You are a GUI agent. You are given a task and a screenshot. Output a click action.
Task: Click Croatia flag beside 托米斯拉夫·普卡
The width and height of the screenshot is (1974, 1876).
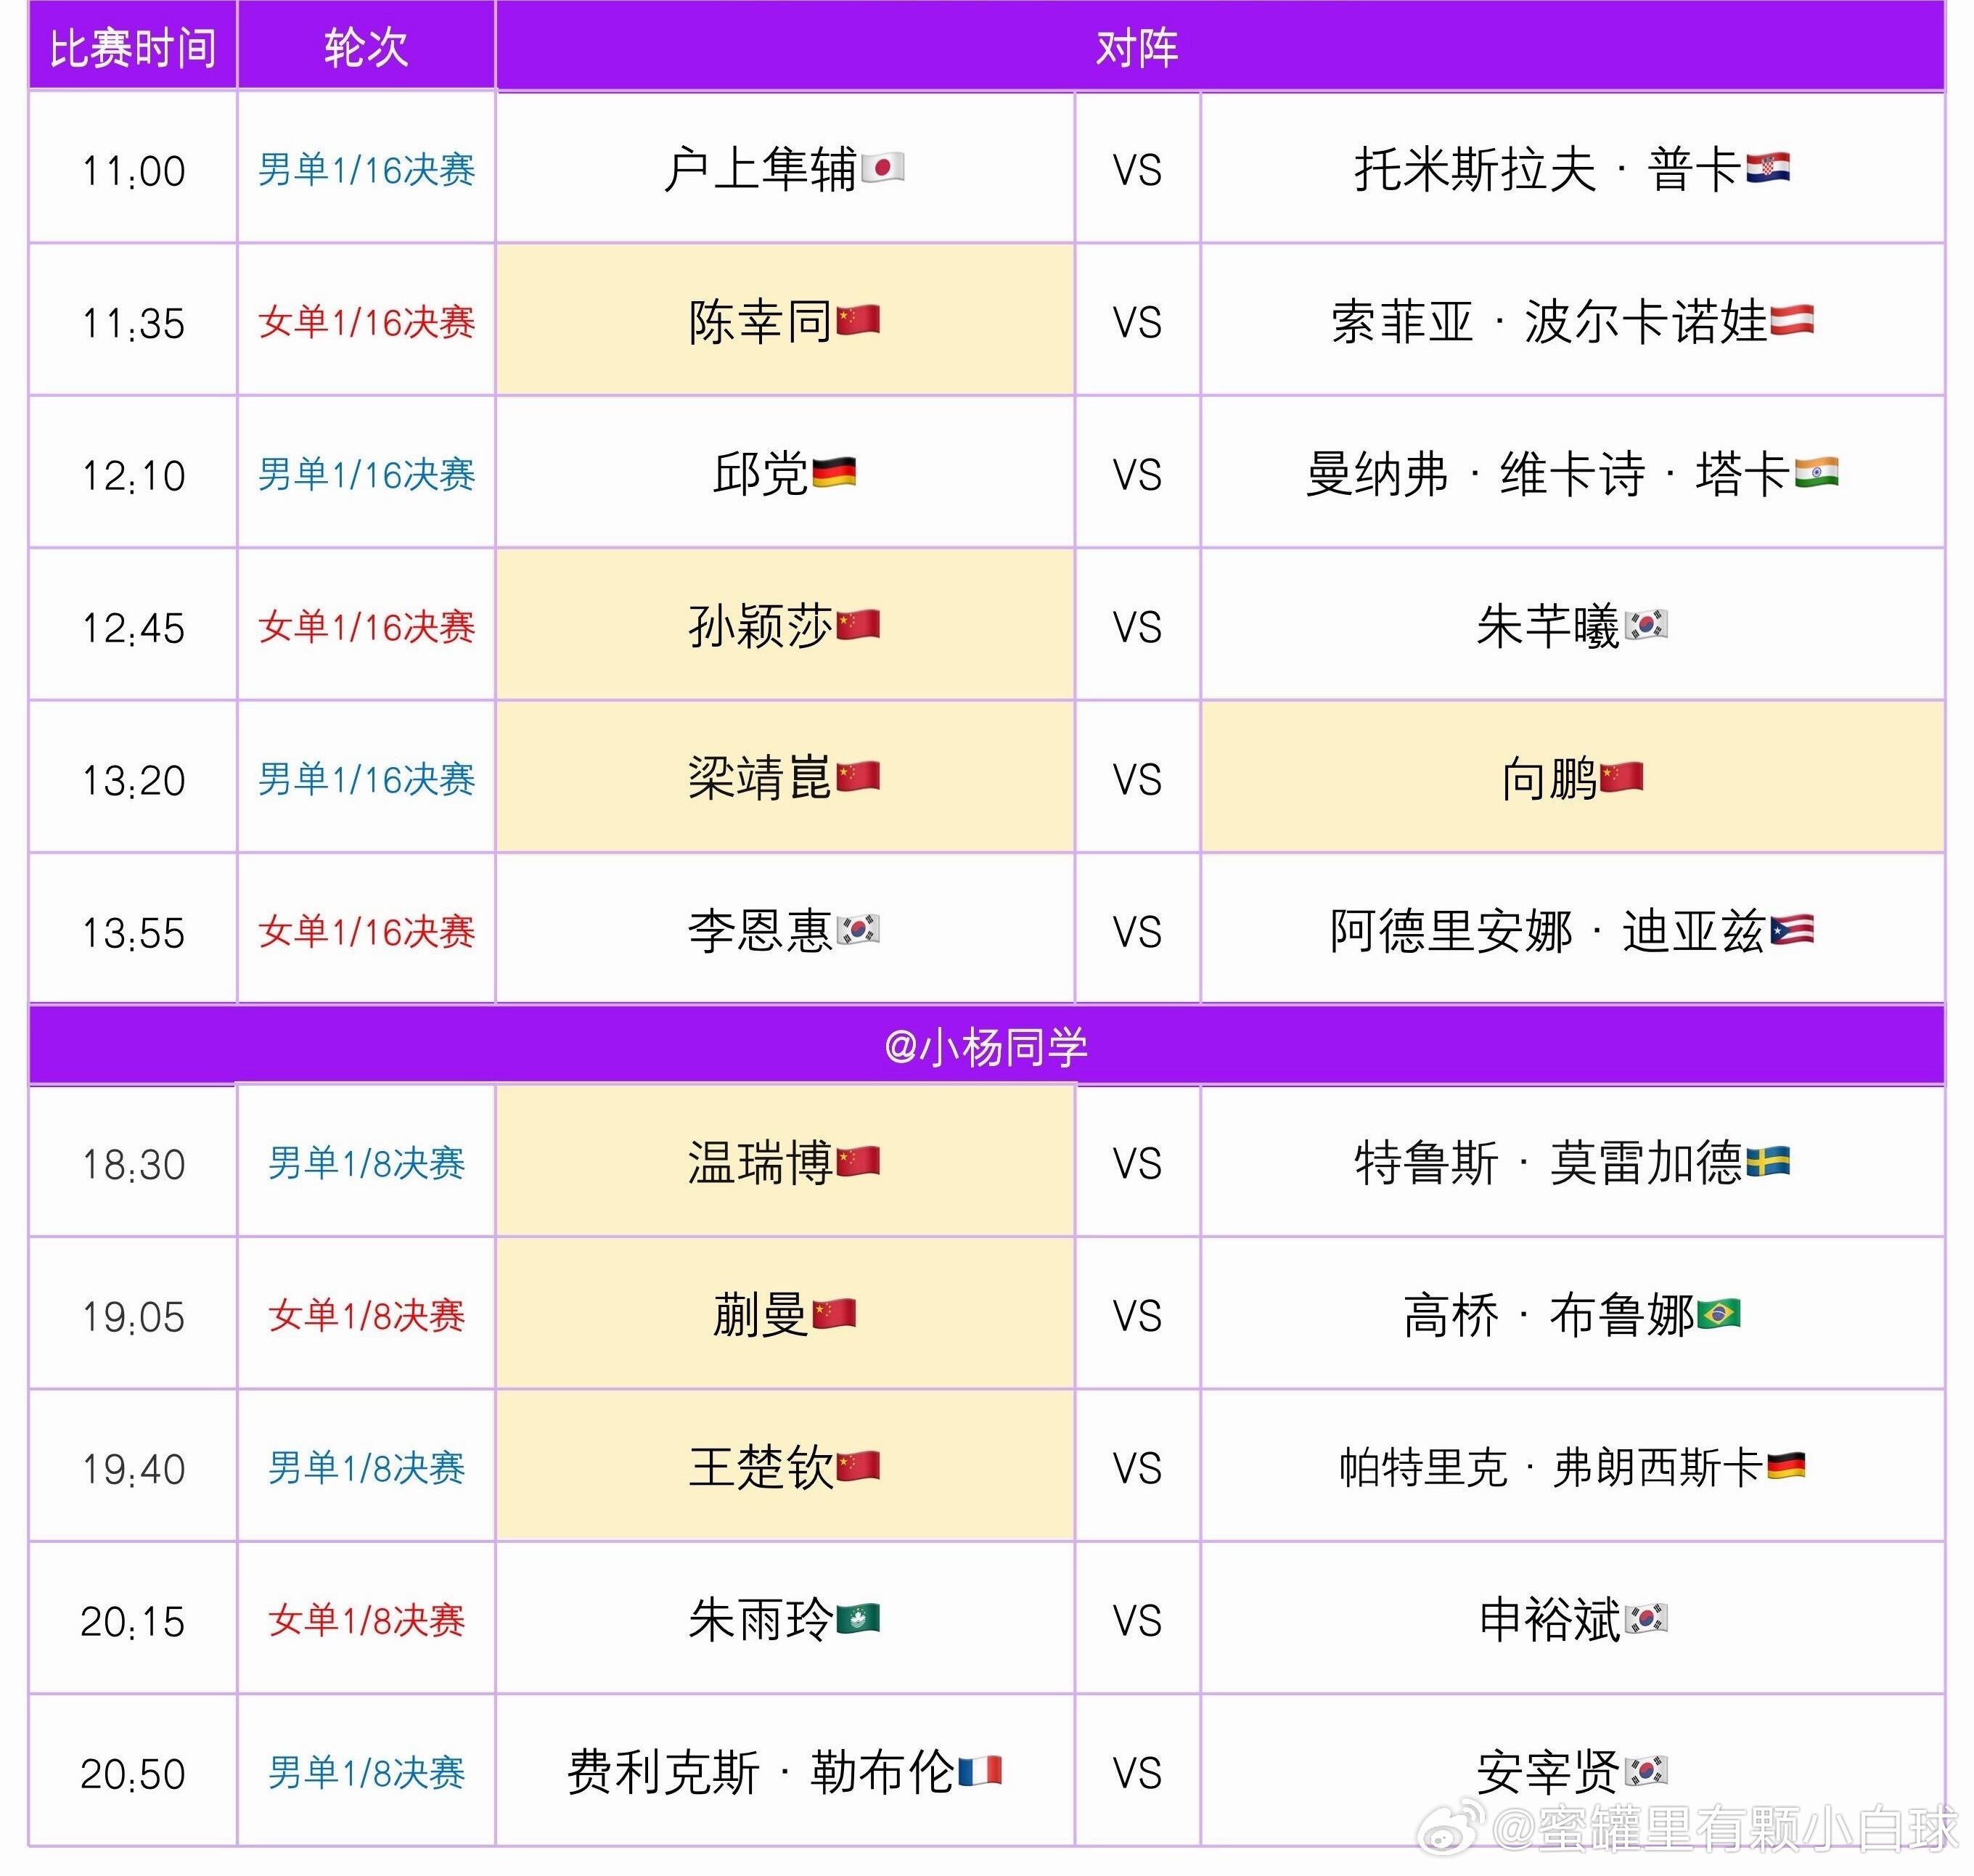coord(1767,168)
